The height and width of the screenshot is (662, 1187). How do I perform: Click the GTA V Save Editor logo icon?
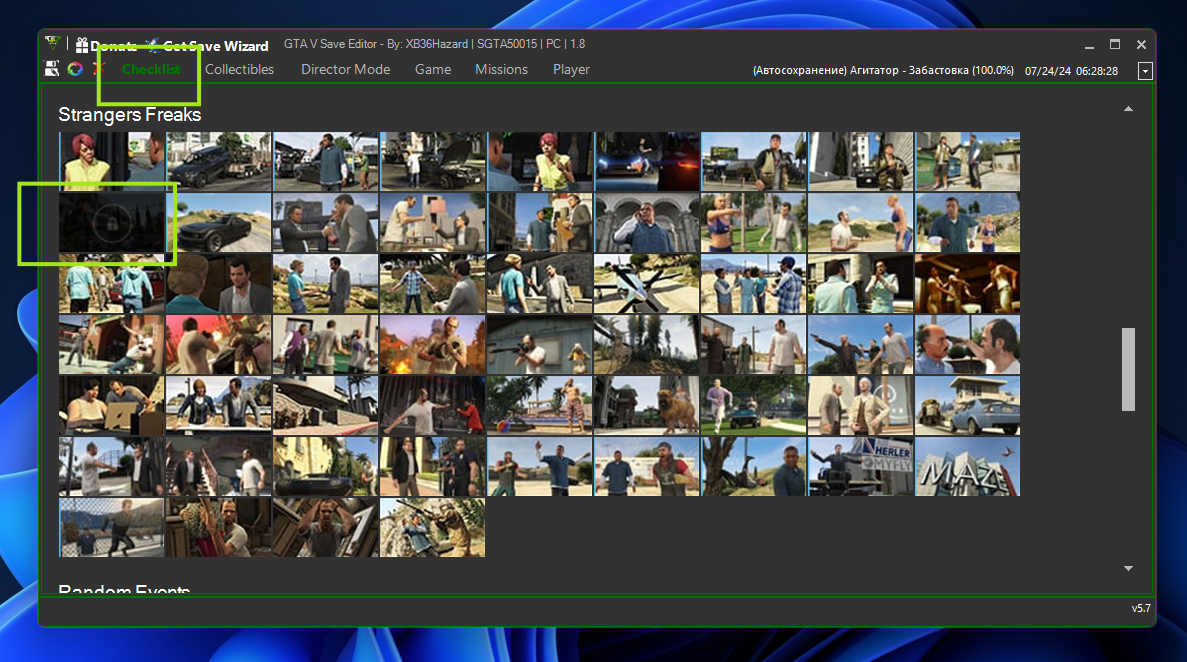52,43
